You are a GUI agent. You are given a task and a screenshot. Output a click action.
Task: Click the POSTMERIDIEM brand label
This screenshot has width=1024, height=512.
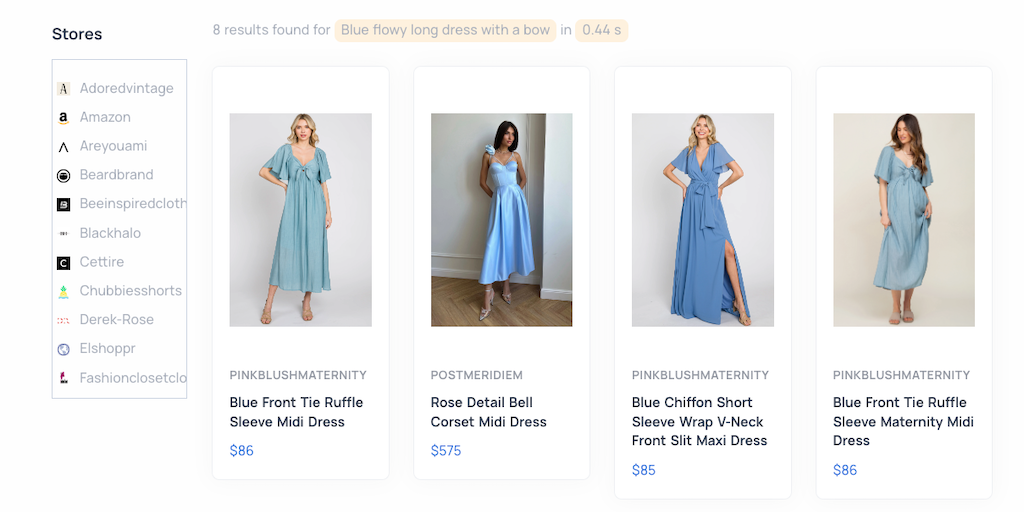(476, 375)
